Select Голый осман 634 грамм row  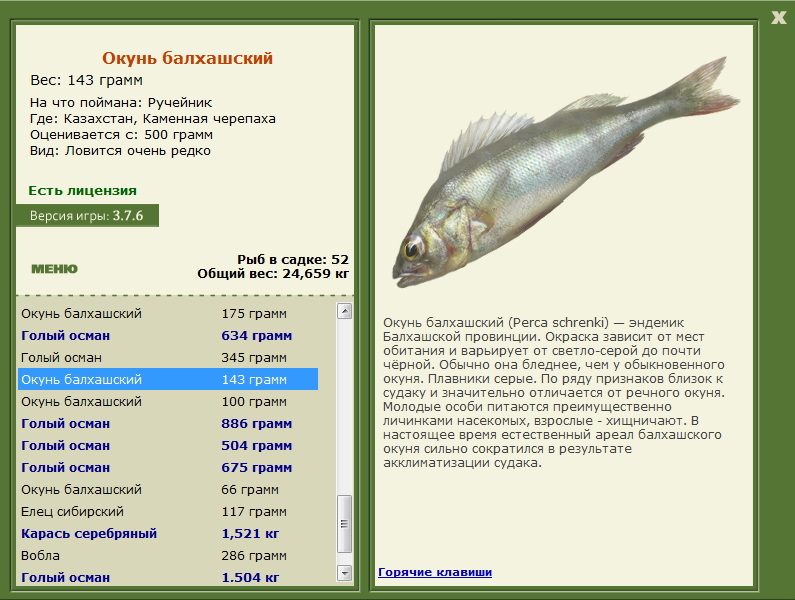(168, 335)
